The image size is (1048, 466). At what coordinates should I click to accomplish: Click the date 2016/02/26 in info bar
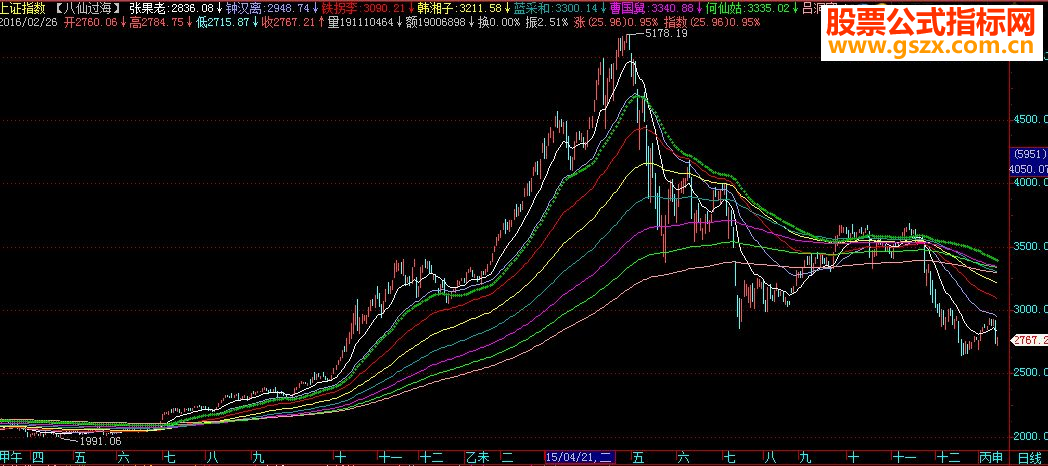tap(27, 22)
